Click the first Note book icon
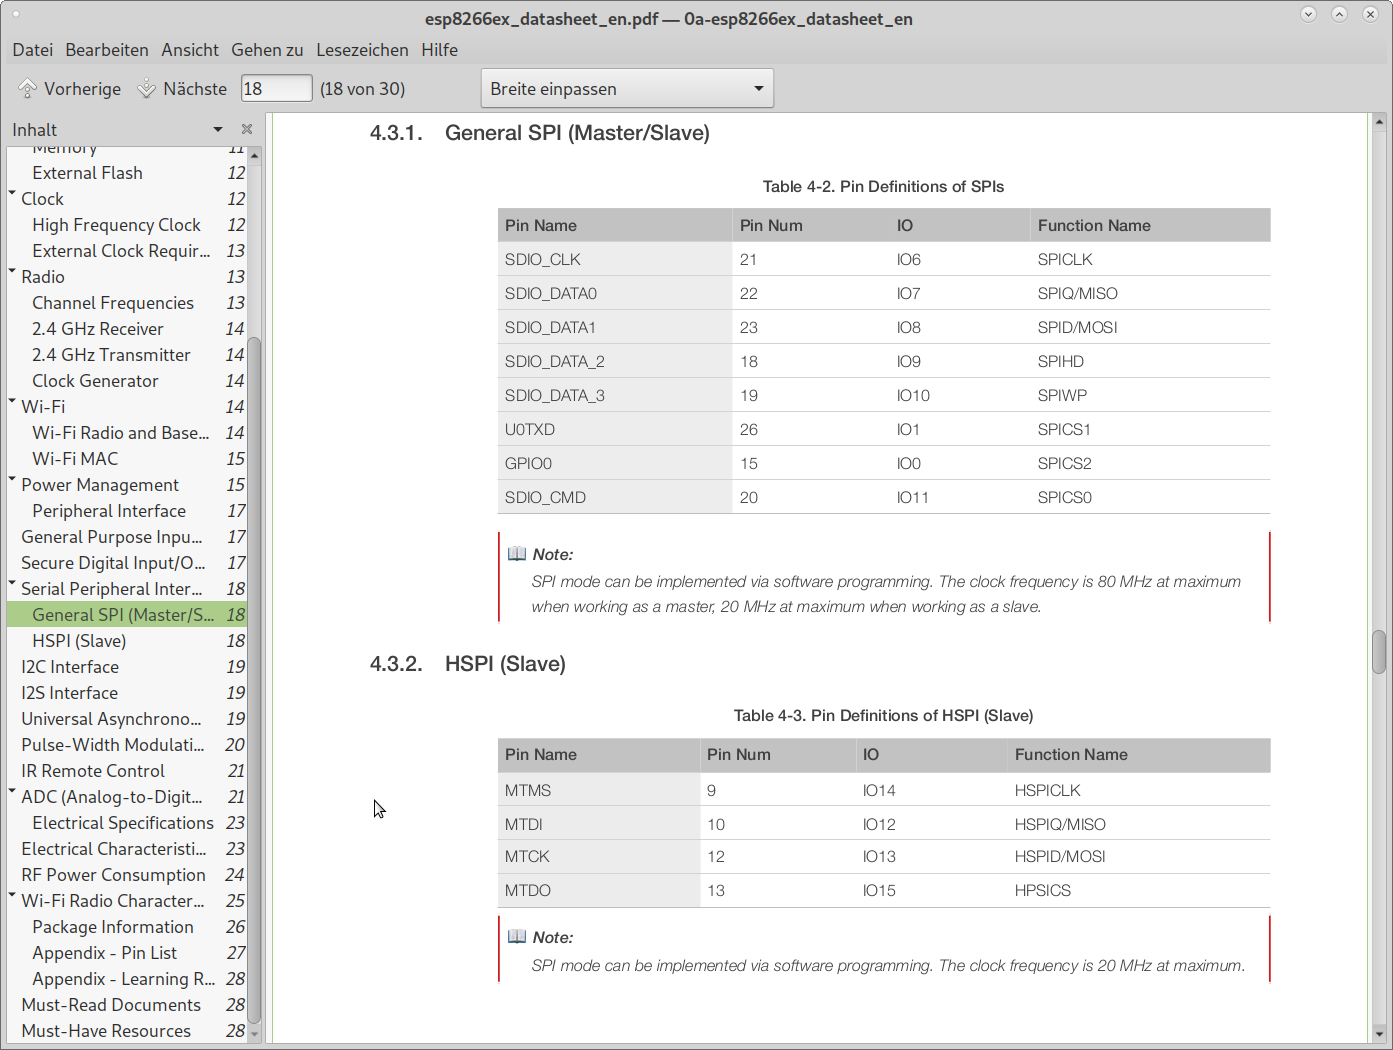Image resolution: width=1393 pixels, height=1050 pixels. pos(517,553)
